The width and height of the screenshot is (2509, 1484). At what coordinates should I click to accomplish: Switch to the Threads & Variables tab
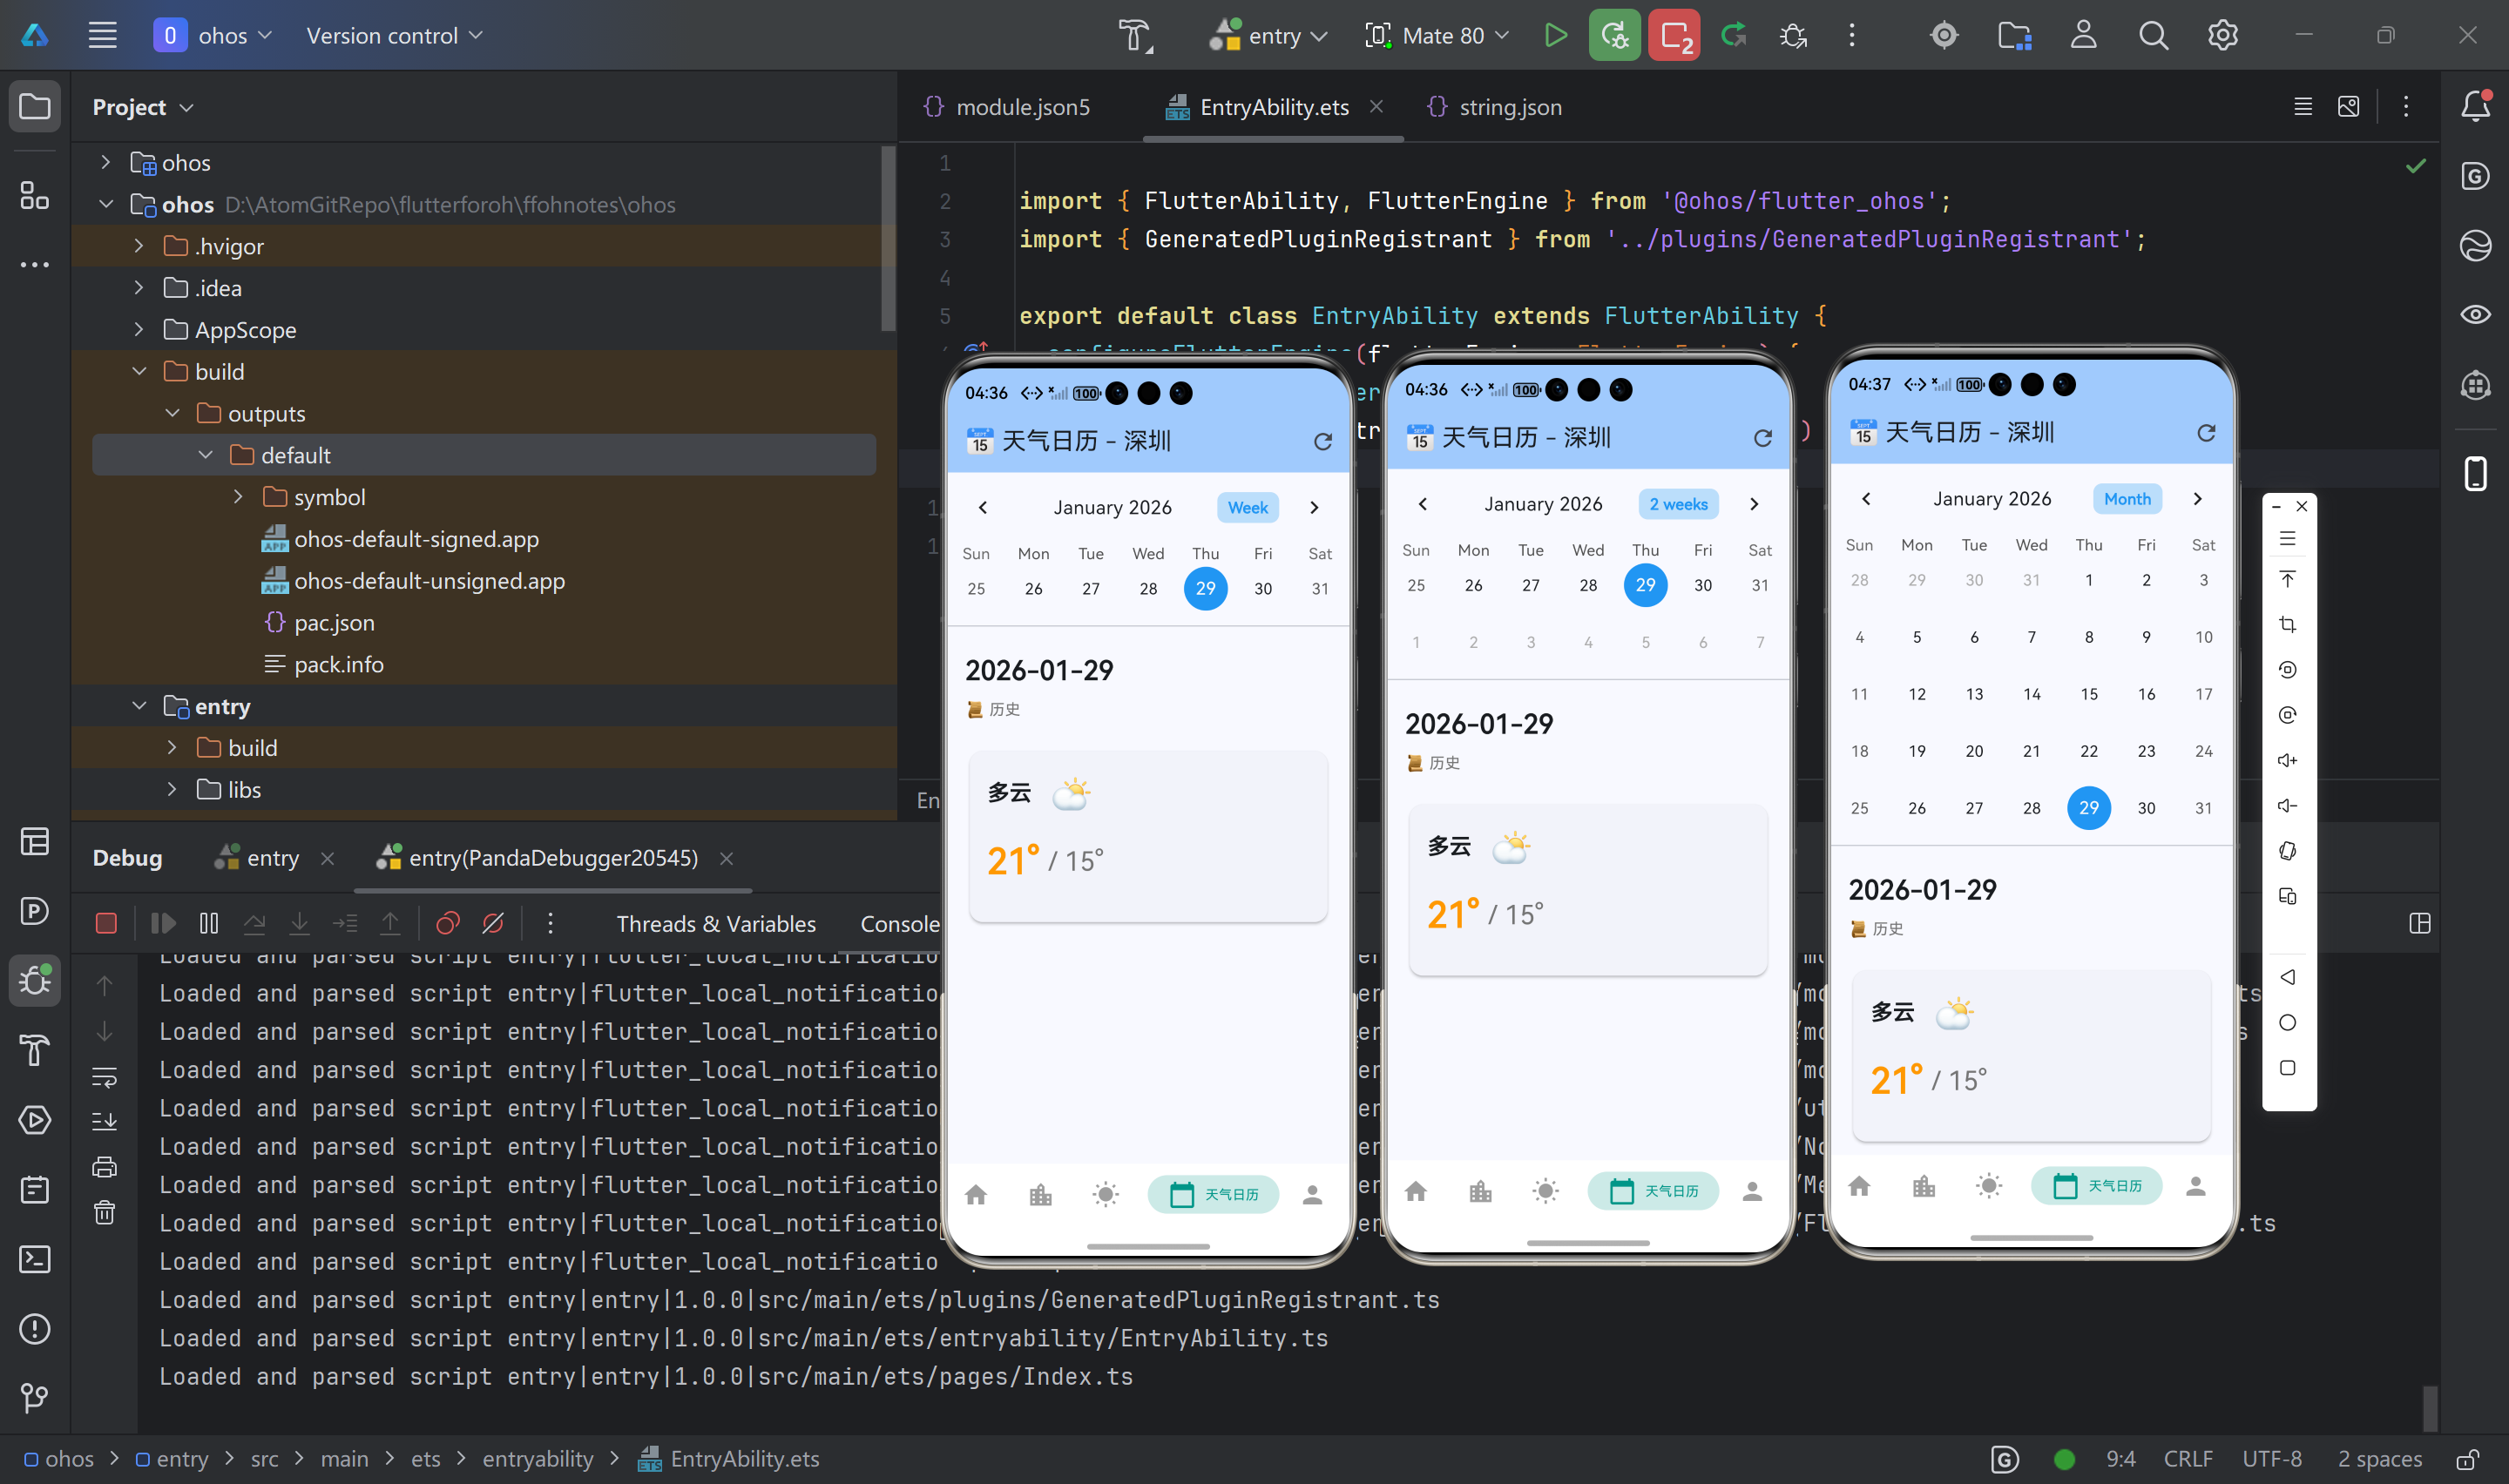[x=715, y=924]
